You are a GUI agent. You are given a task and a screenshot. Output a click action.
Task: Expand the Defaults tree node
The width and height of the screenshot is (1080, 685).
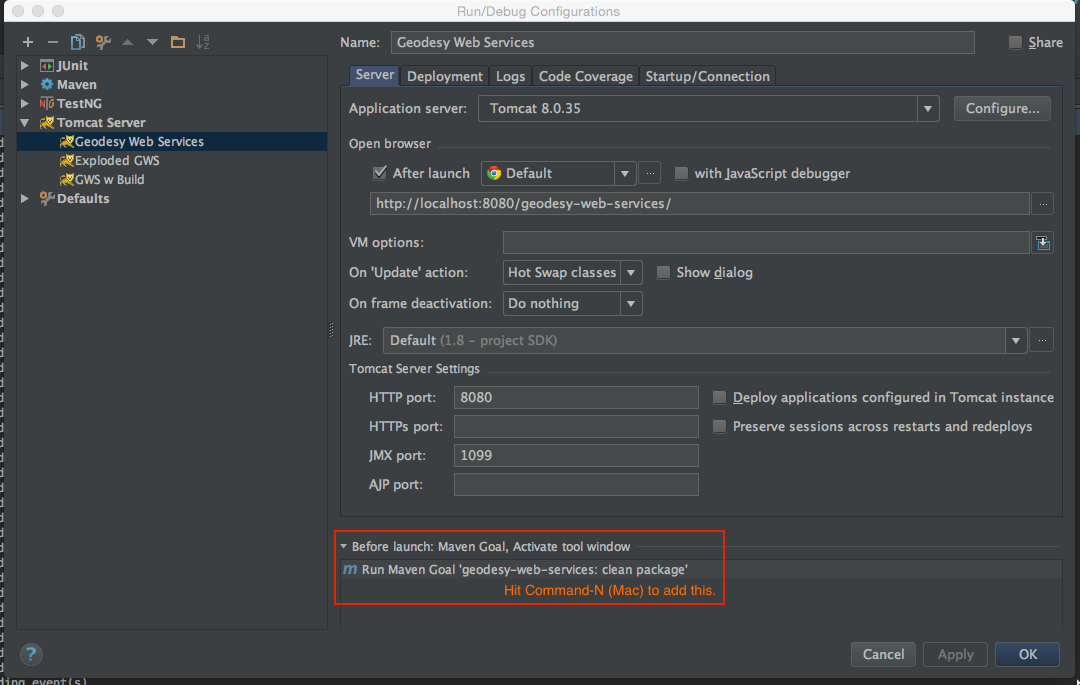click(25, 198)
